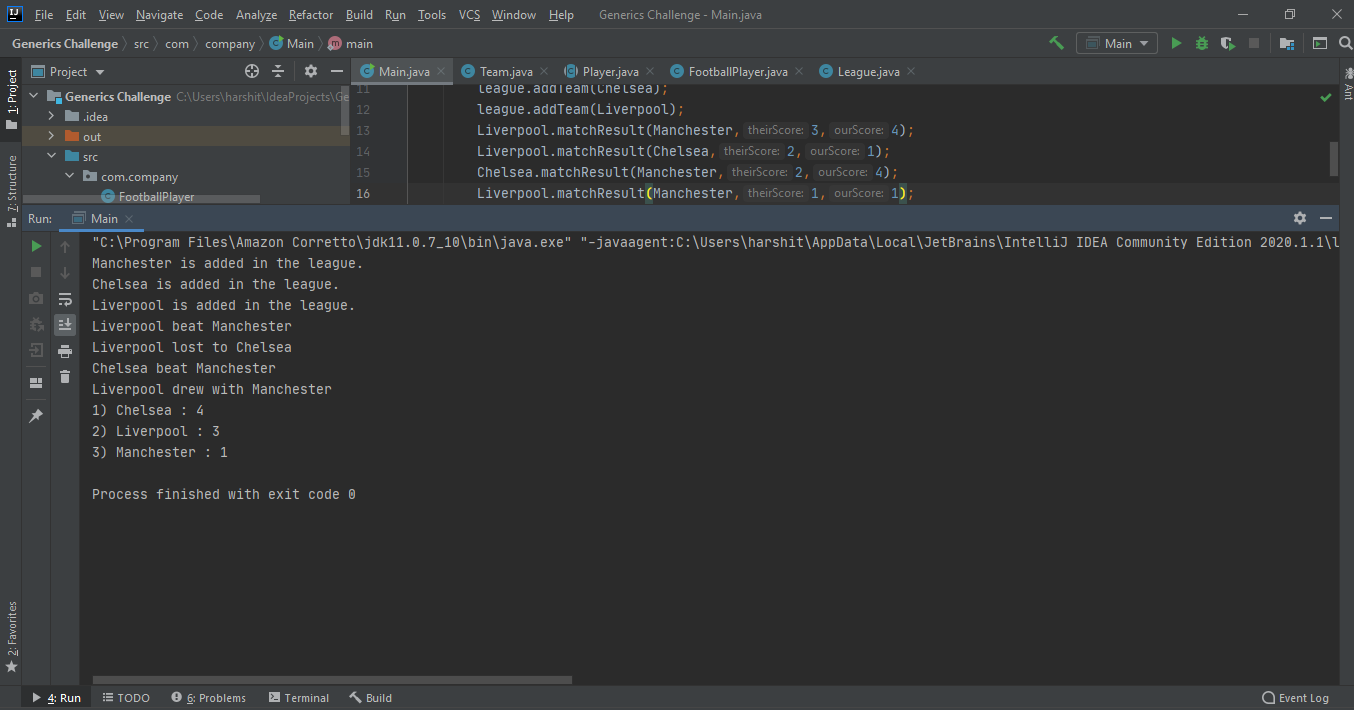Viewport: 1354px width, 710px height.
Task: Collapse the src folder
Action: point(51,157)
